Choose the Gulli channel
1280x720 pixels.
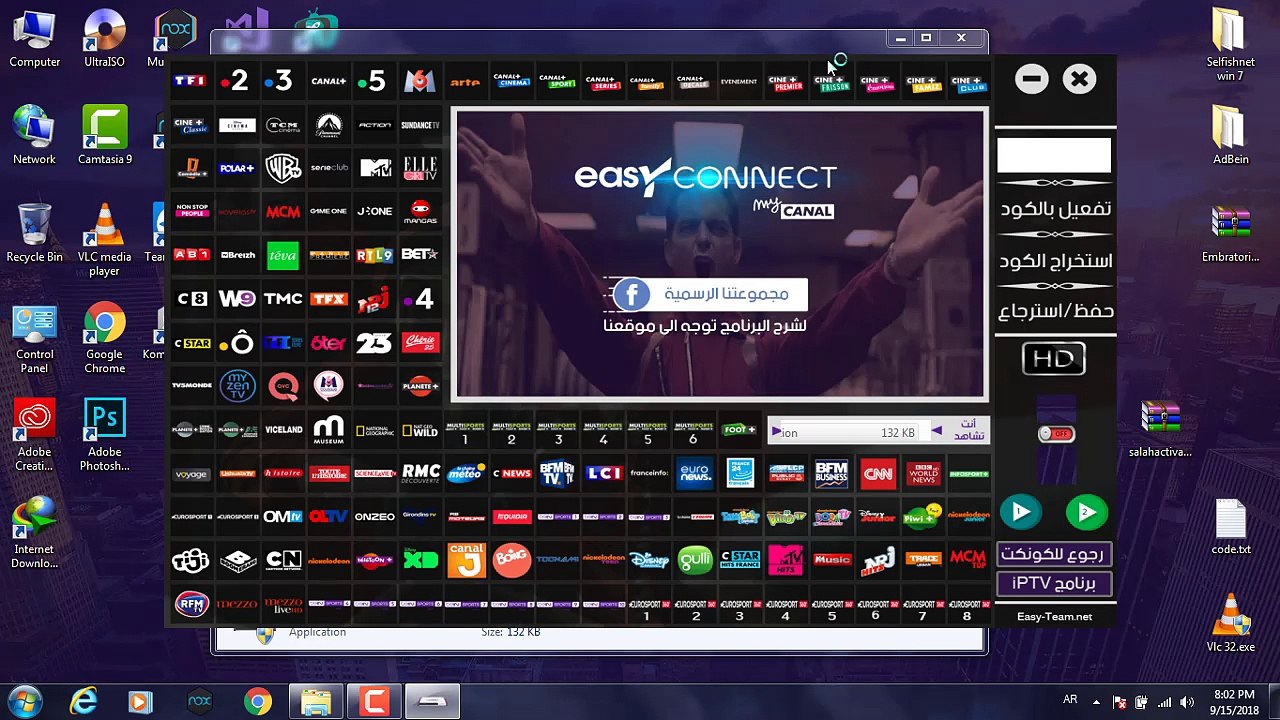[x=695, y=560]
